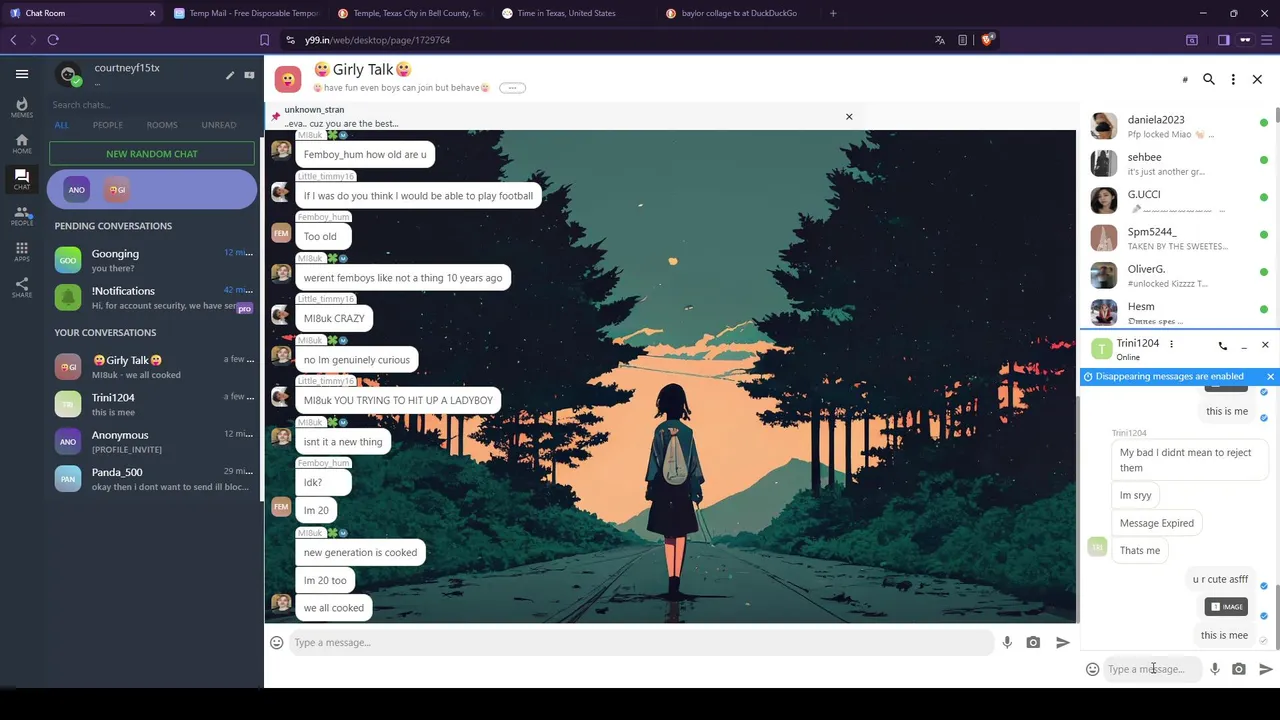Select user Hesm from member list
Image resolution: width=1280 pixels, height=720 pixels.
coord(1178,313)
